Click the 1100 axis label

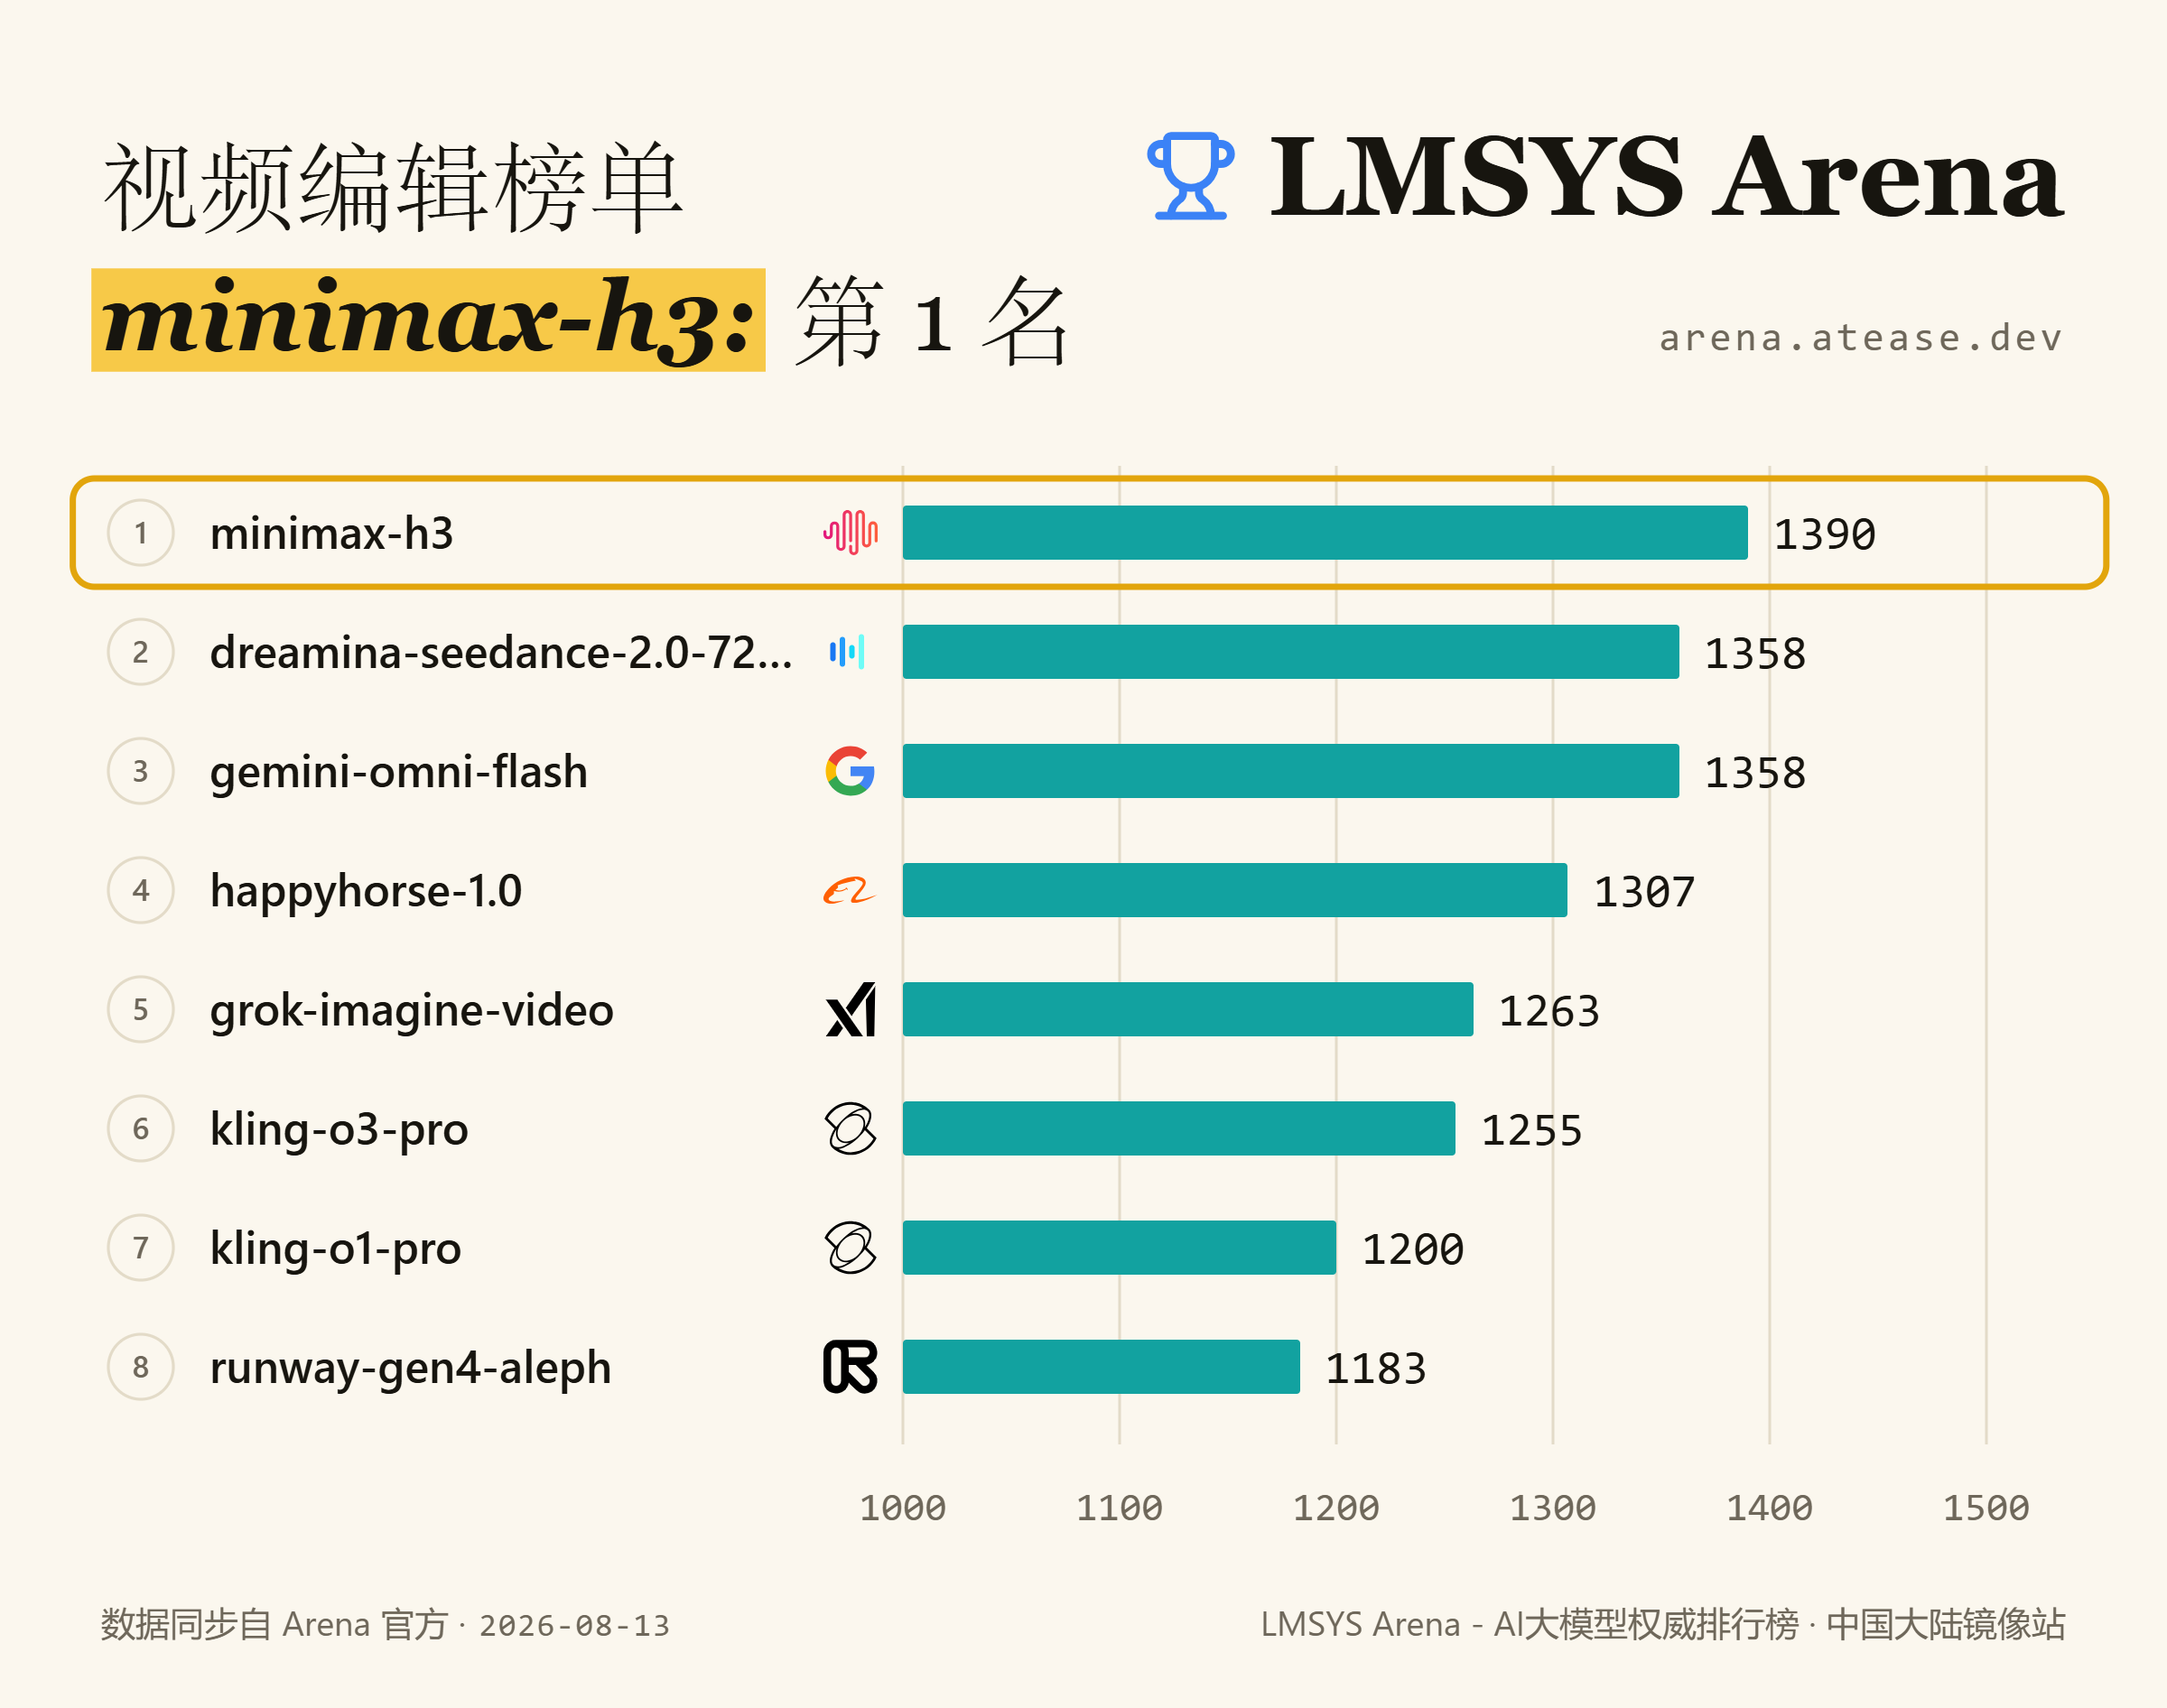click(1119, 1507)
